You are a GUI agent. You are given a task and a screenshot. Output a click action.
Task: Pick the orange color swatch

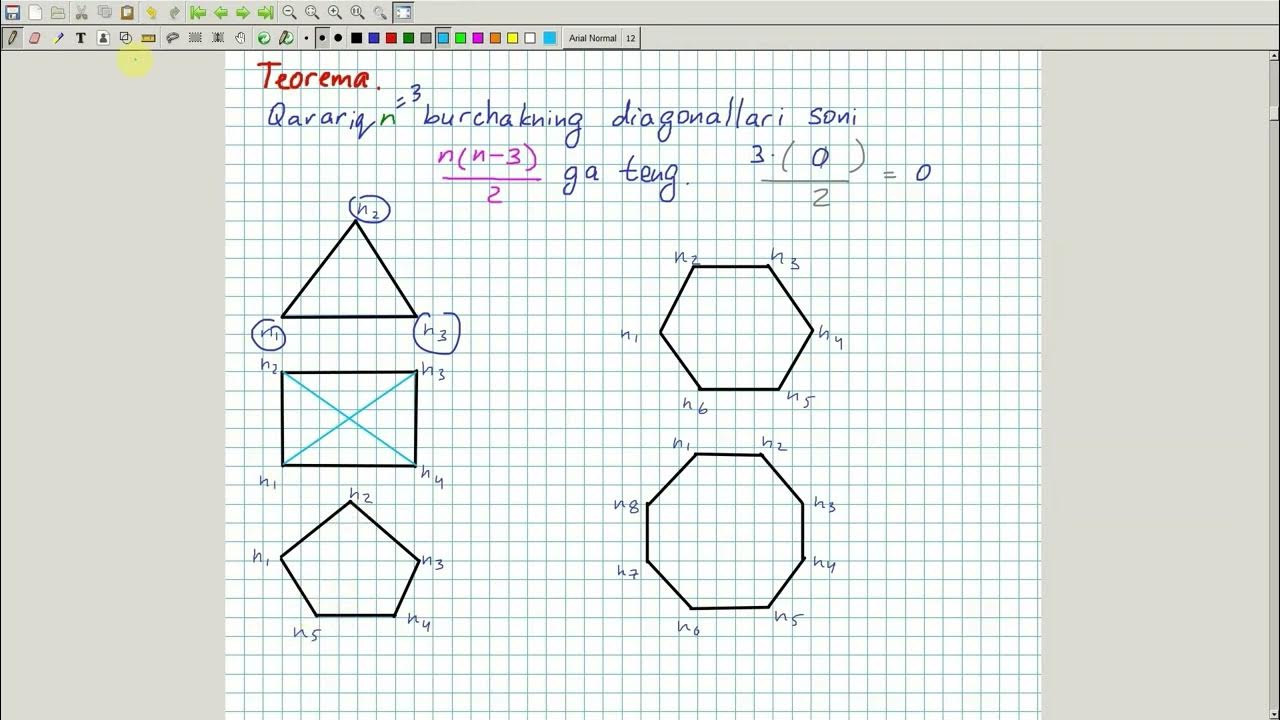495,38
